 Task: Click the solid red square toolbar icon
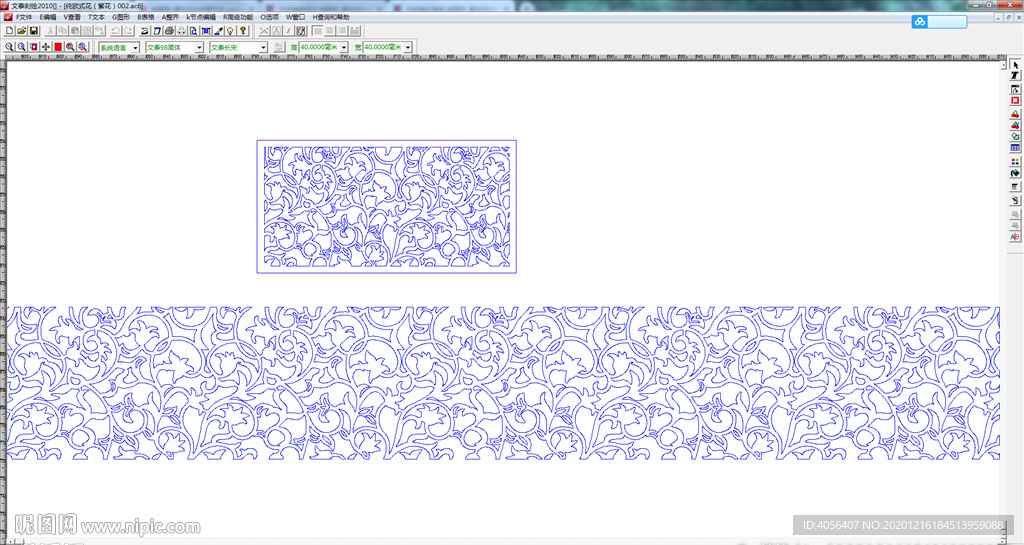pos(58,47)
